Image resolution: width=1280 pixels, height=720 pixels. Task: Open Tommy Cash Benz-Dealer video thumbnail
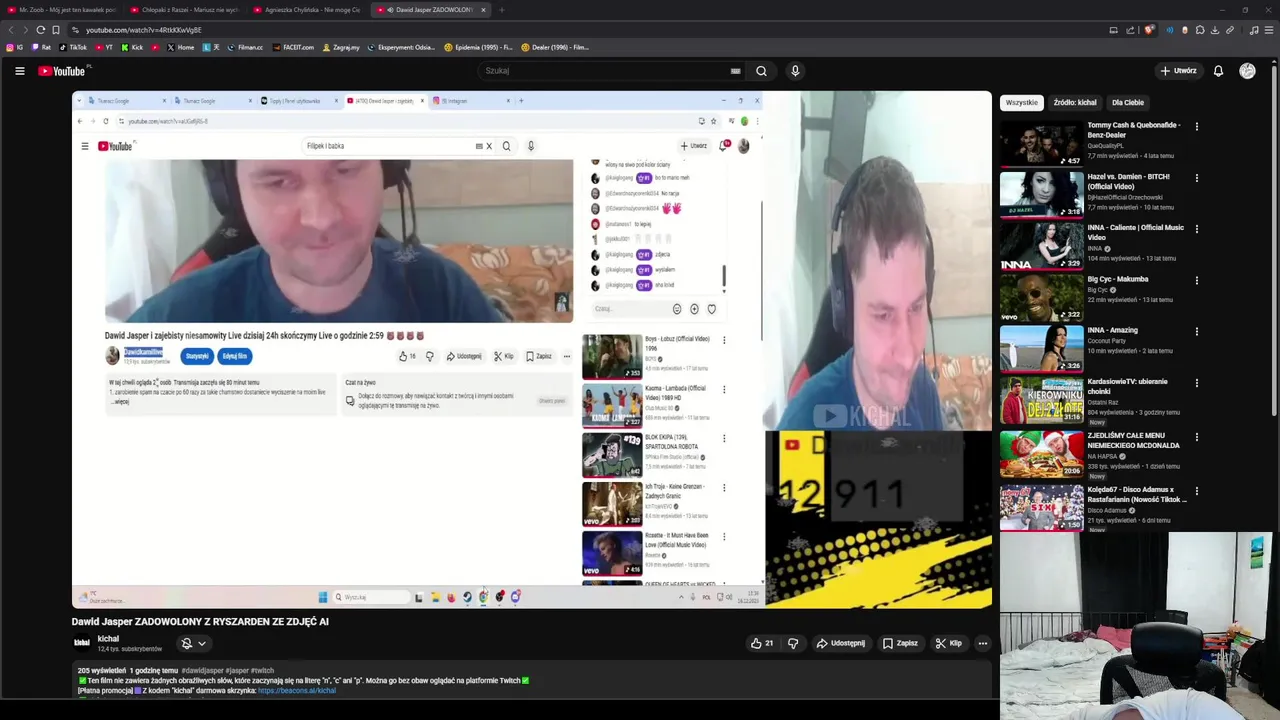1041,143
